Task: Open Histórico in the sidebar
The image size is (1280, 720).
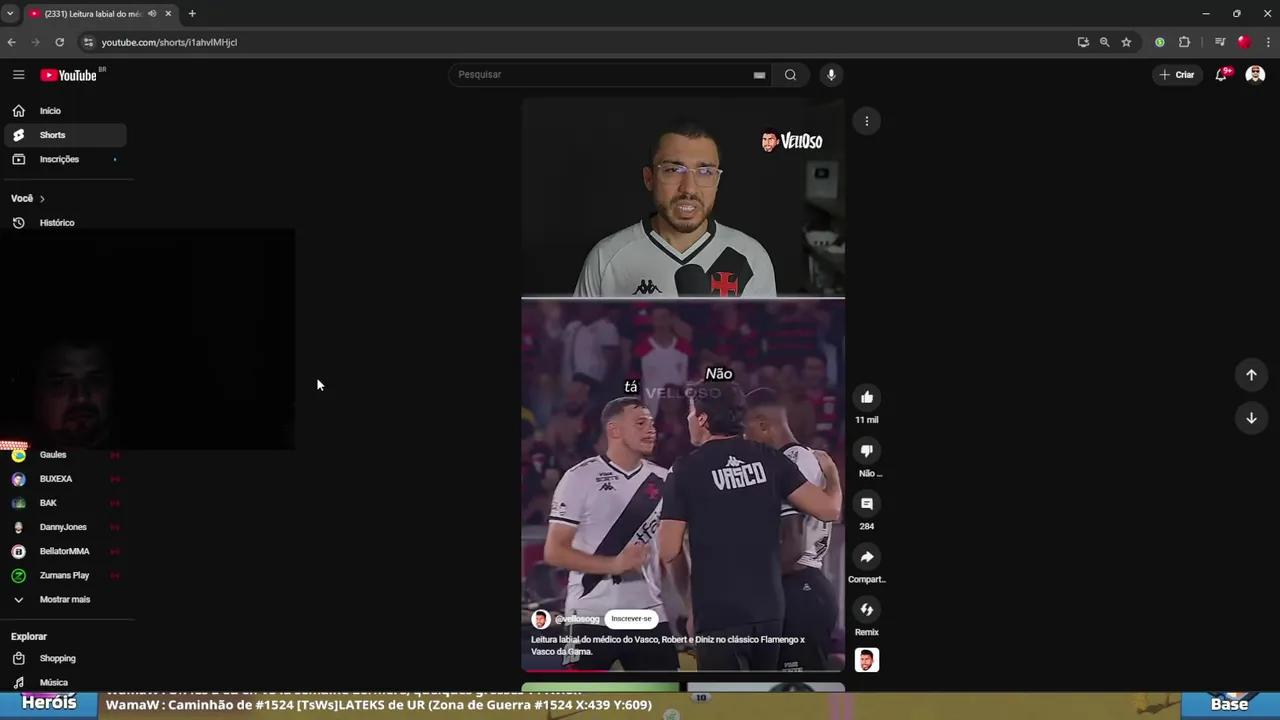Action: [x=65, y=223]
